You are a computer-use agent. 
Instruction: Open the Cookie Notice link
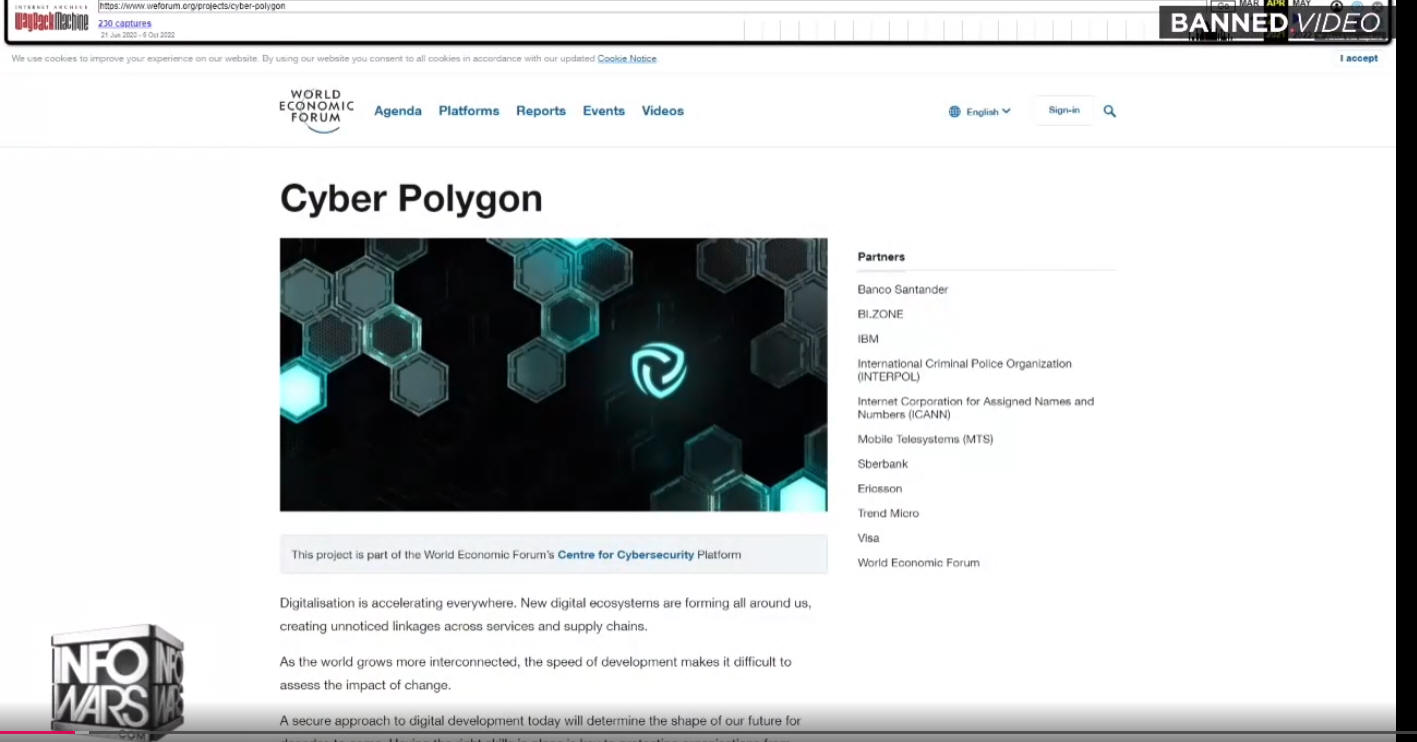627,58
